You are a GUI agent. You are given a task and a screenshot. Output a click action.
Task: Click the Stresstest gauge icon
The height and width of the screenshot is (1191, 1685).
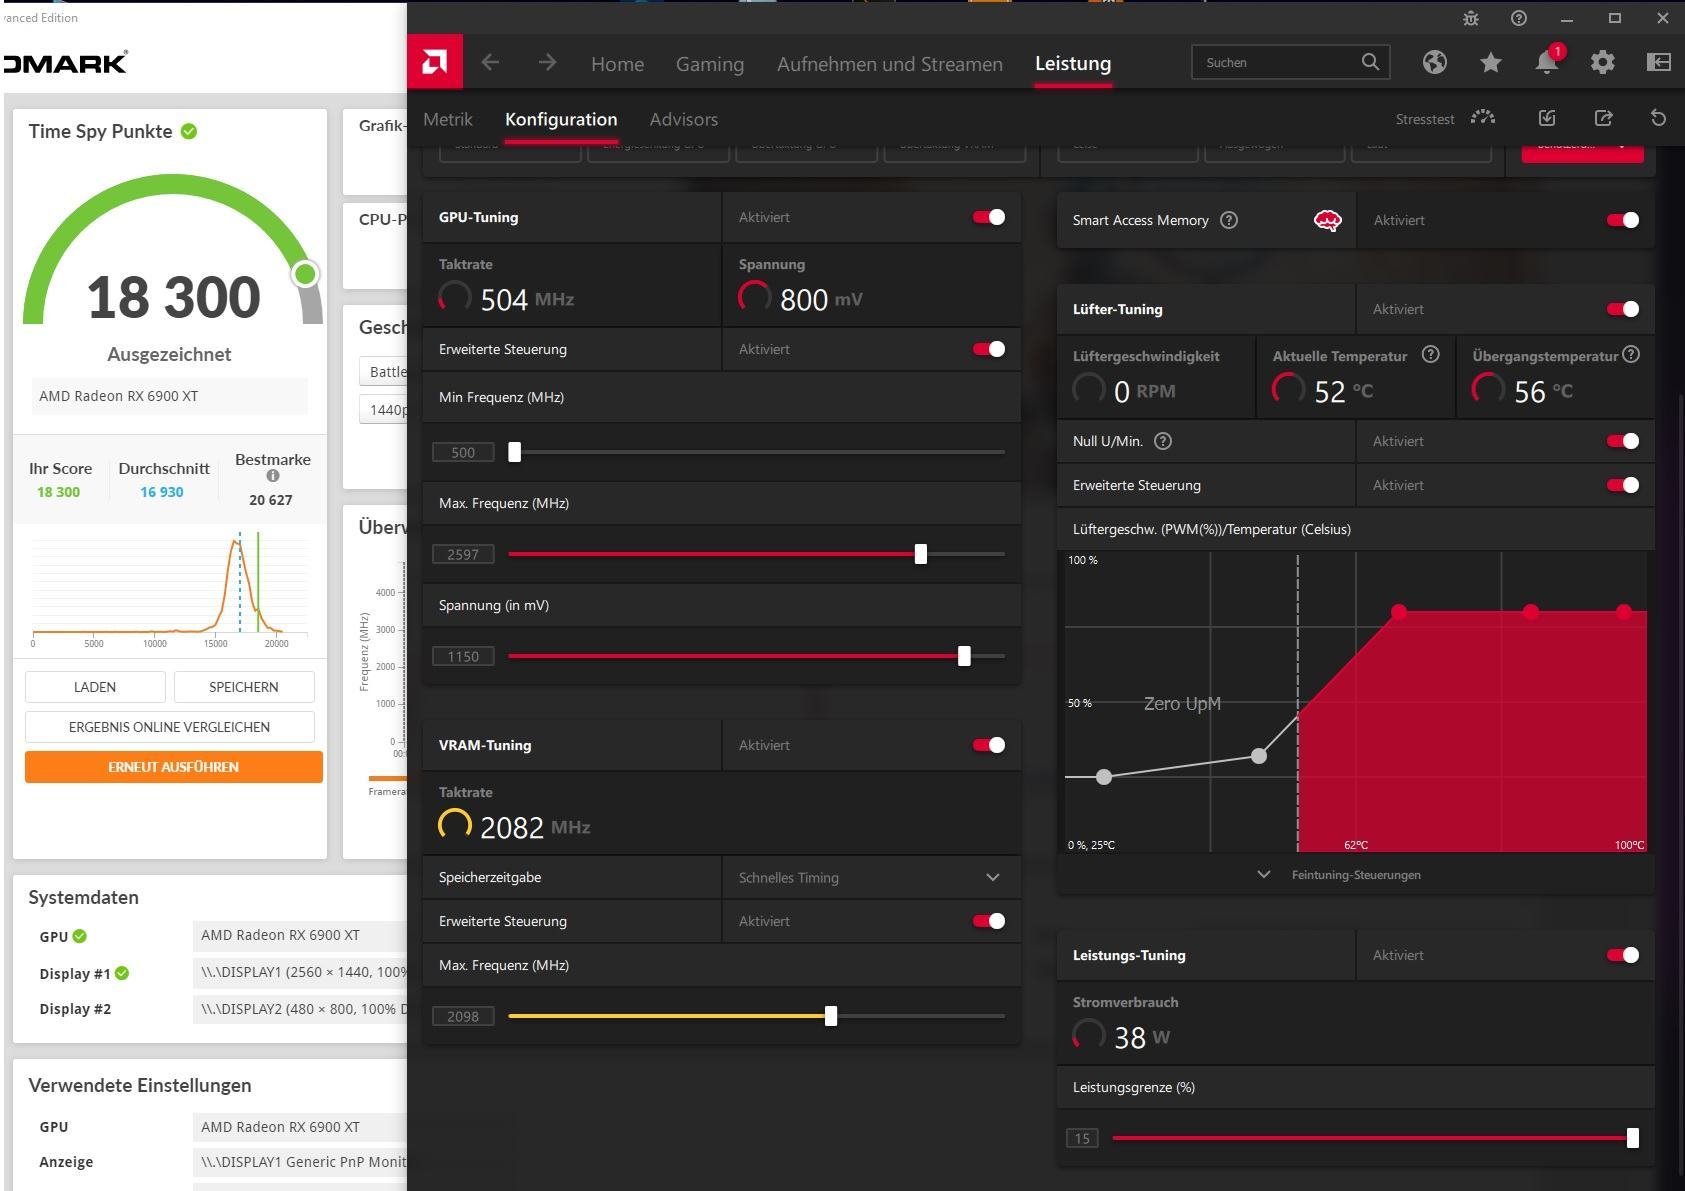coord(1483,118)
